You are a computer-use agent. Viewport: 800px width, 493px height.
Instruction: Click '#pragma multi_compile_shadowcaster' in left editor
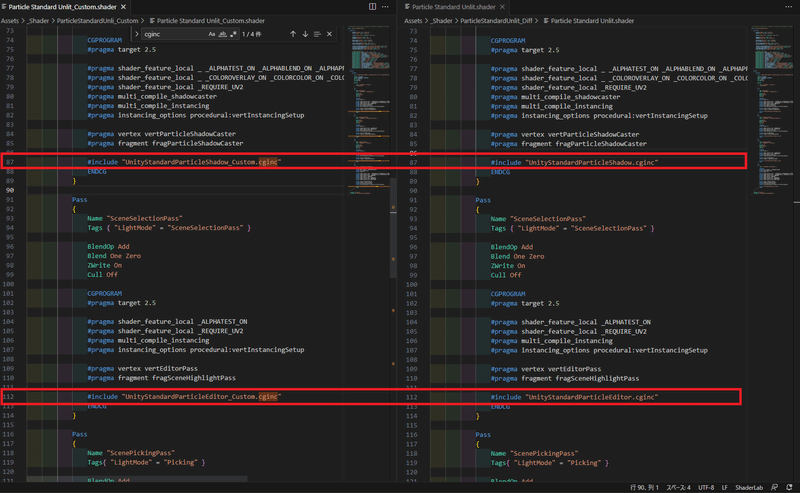(x=152, y=96)
